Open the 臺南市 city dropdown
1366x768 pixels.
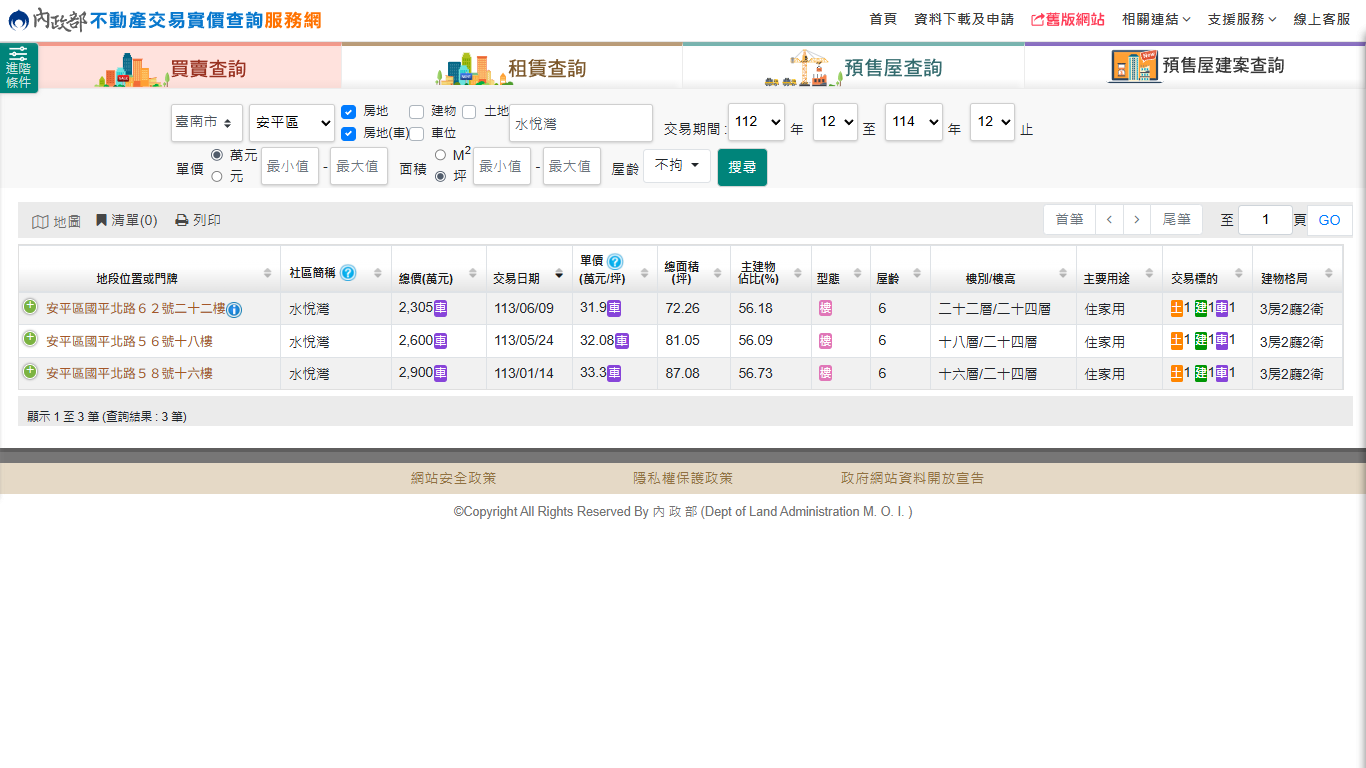tap(206, 122)
